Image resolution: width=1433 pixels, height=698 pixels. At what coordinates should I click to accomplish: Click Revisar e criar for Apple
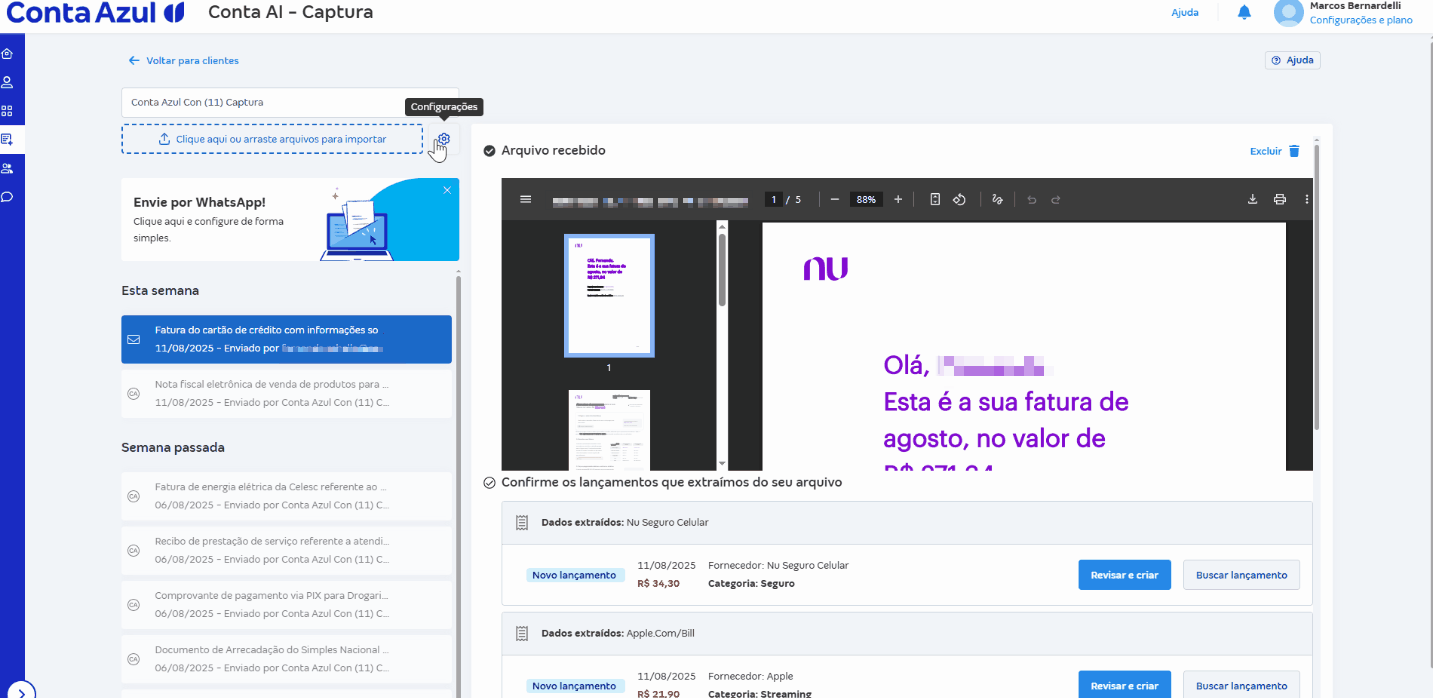[1124, 685]
